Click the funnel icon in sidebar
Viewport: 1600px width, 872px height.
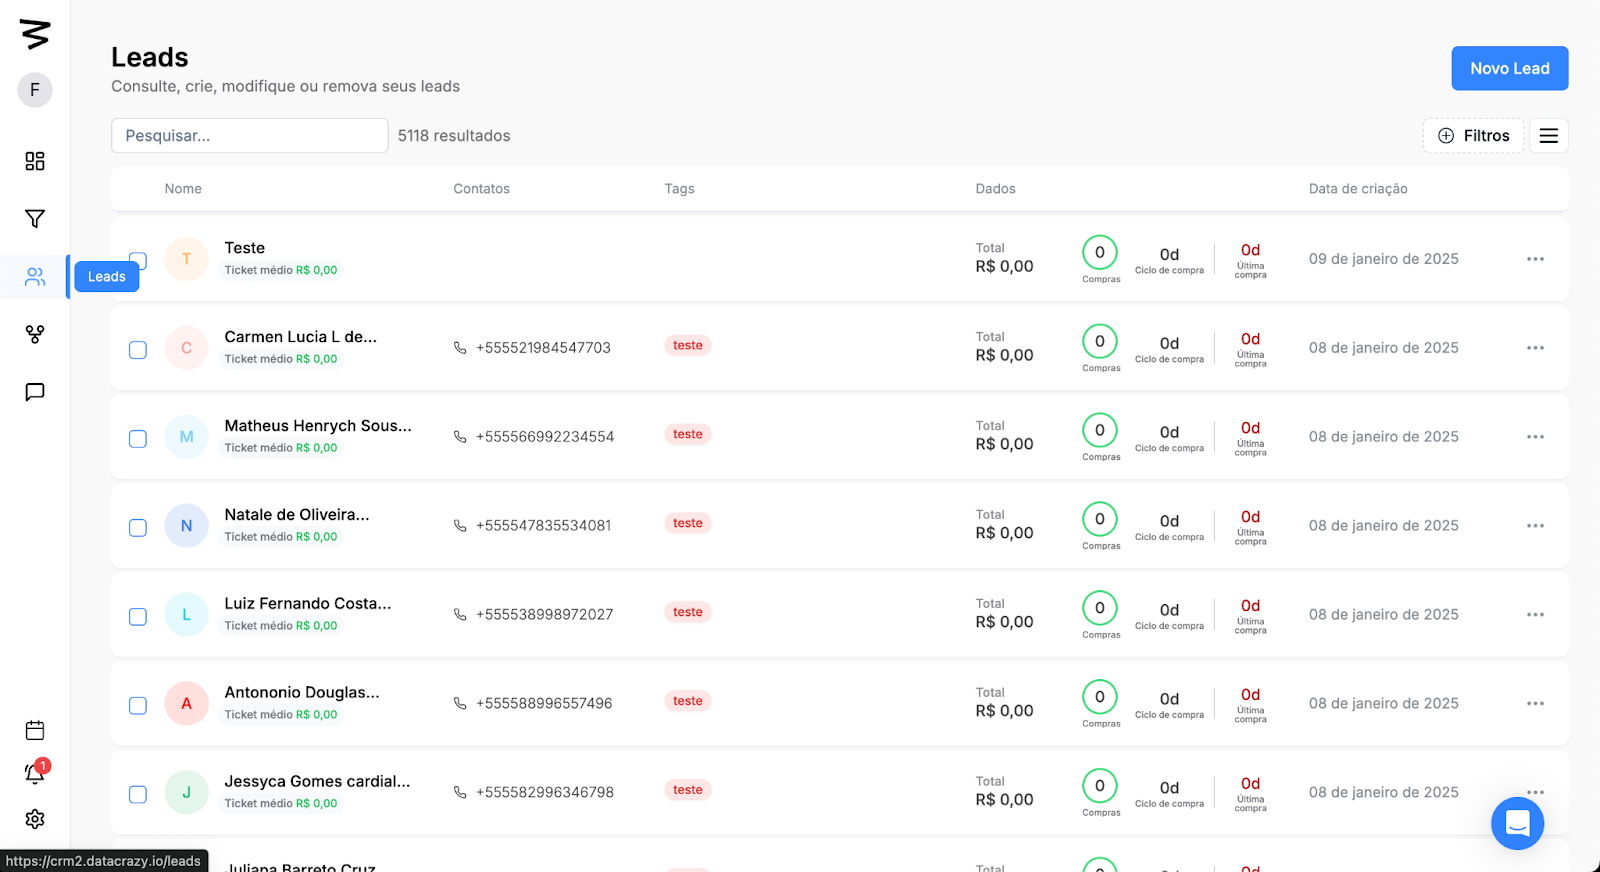click(35, 219)
